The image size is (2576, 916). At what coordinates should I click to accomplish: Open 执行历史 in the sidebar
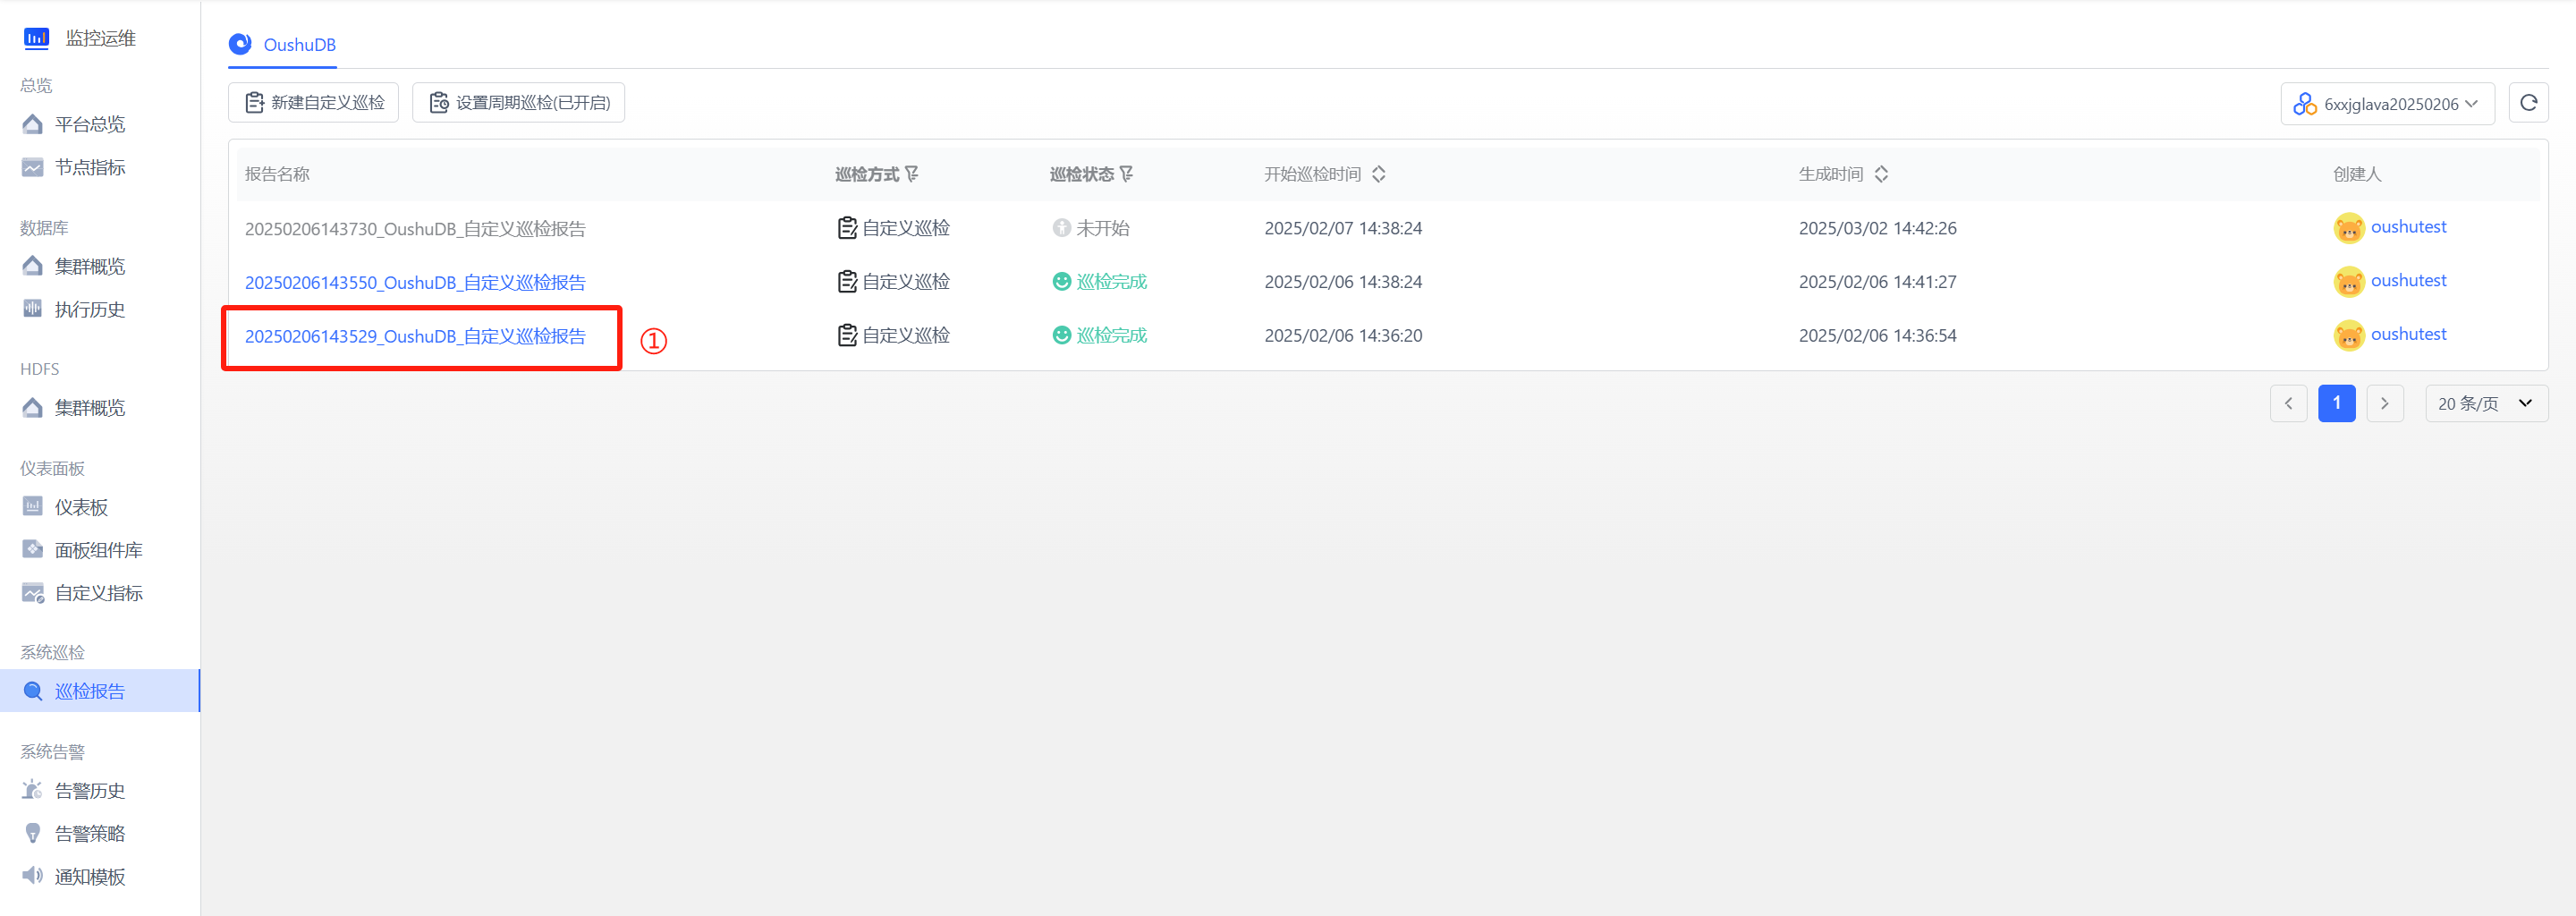click(90, 309)
